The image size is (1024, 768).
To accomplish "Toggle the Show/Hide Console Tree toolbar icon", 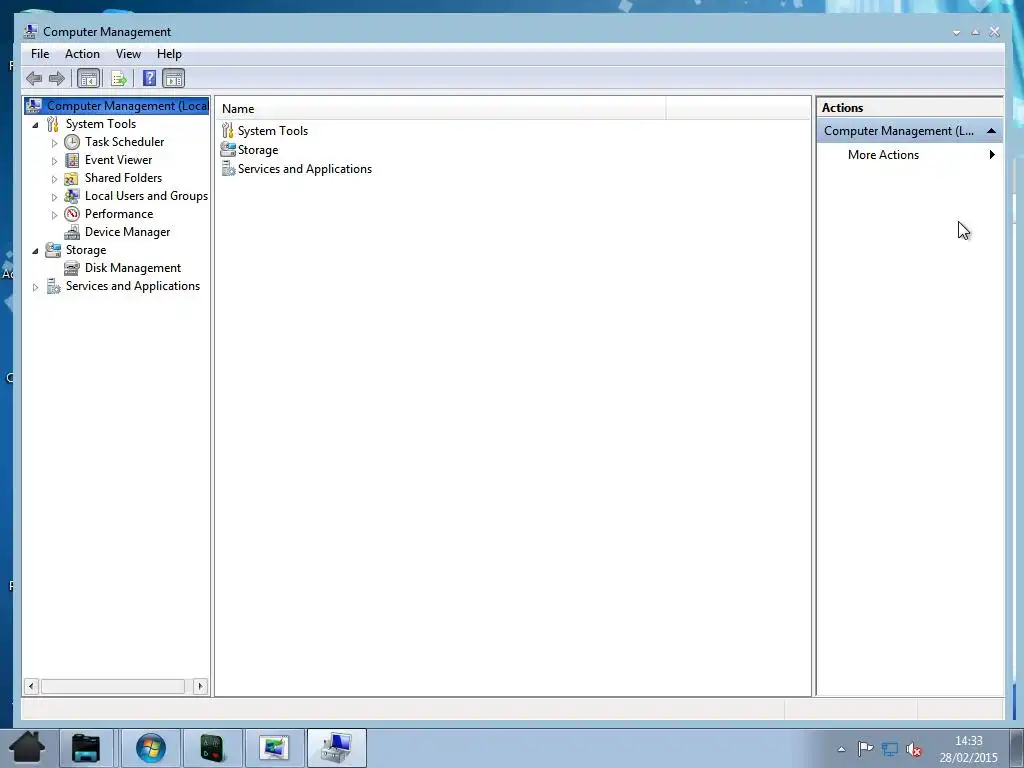I will [x=88, y=79].
